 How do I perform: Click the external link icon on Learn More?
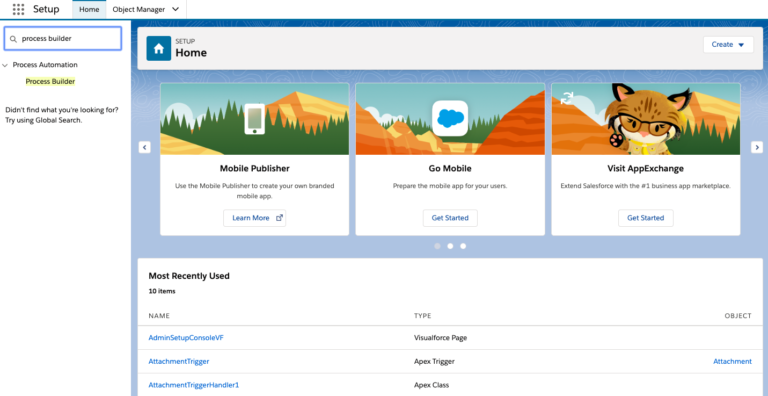tap(279, 218)
